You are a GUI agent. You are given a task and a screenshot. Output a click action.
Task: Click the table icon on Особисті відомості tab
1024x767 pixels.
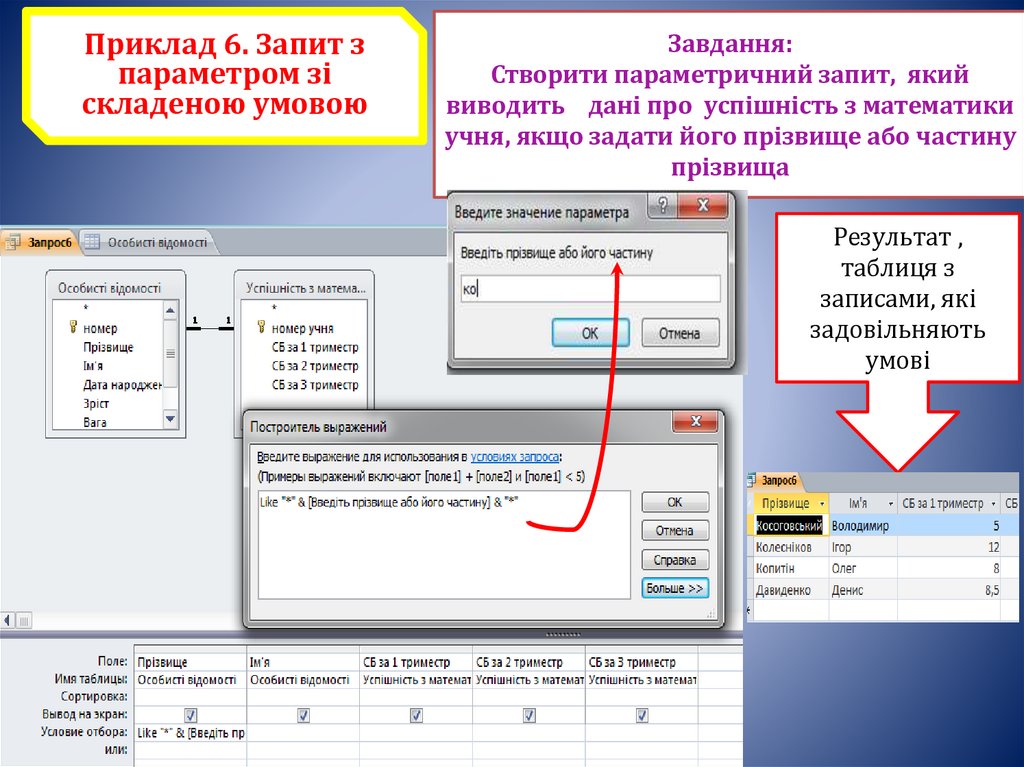(x=93, y=242)
